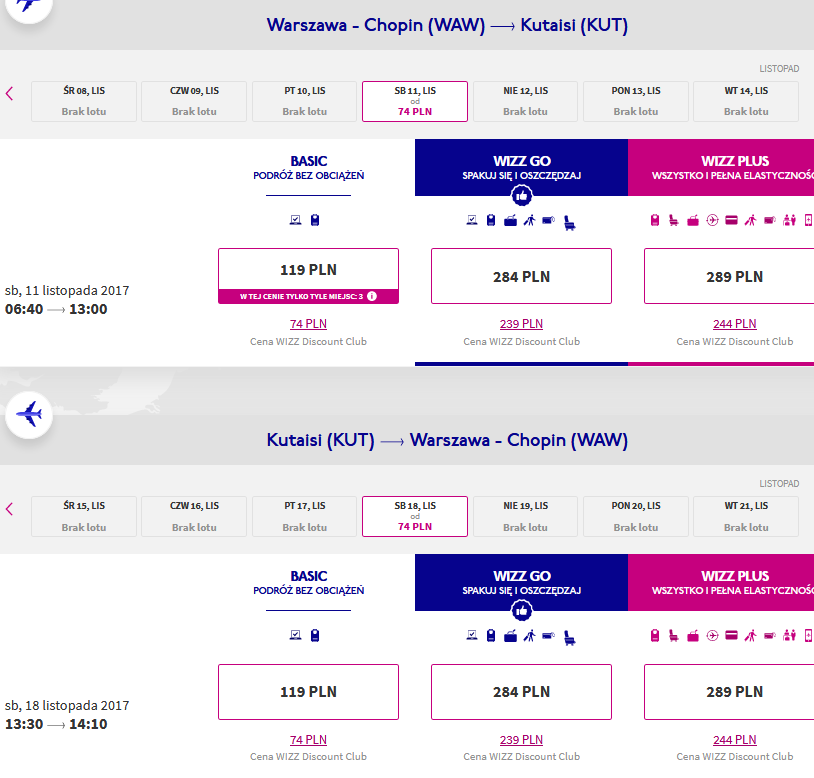Select return date PT 17, LIS
The image size is (814, 778).
305,516
